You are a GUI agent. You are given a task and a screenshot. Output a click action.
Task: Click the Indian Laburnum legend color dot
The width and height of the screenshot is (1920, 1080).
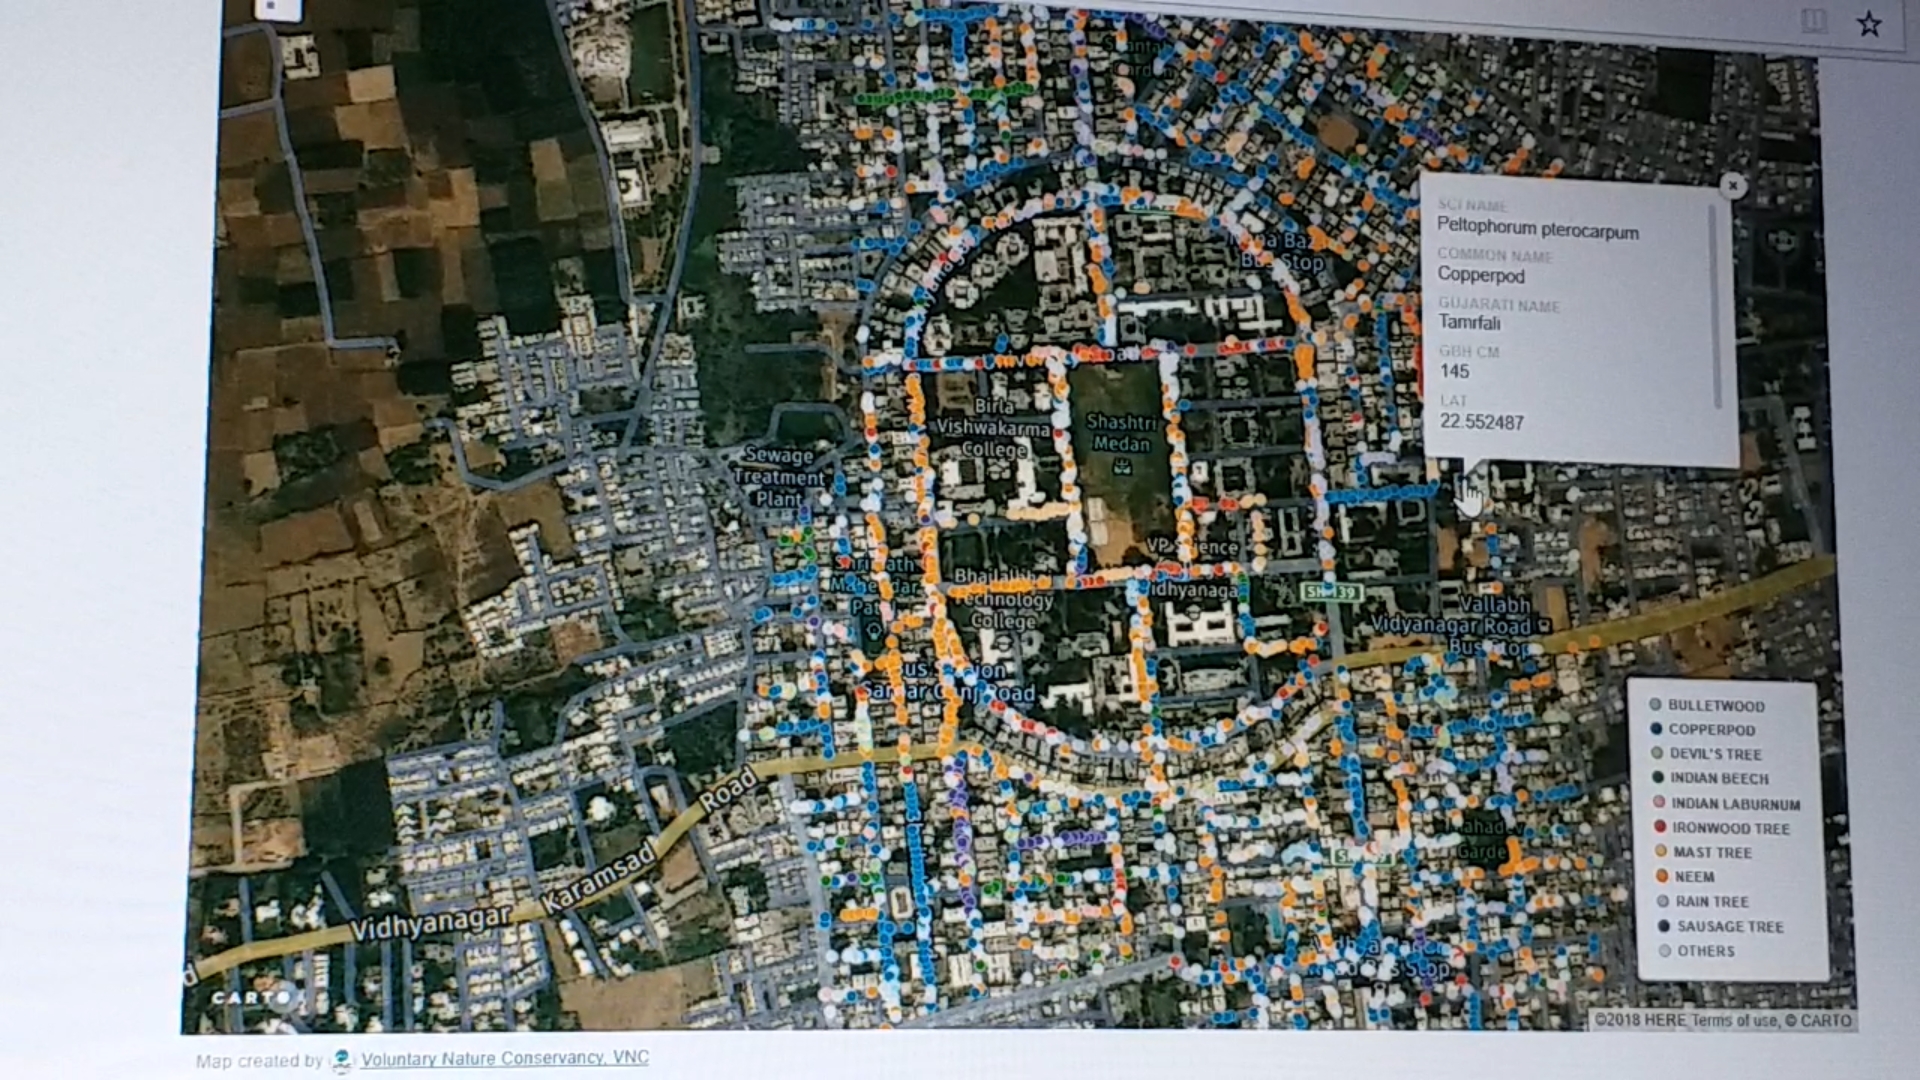1659,802
